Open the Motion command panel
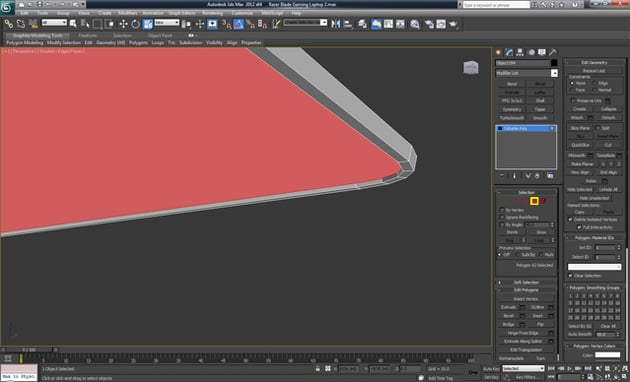630x382 pixels. click(531, 52)
